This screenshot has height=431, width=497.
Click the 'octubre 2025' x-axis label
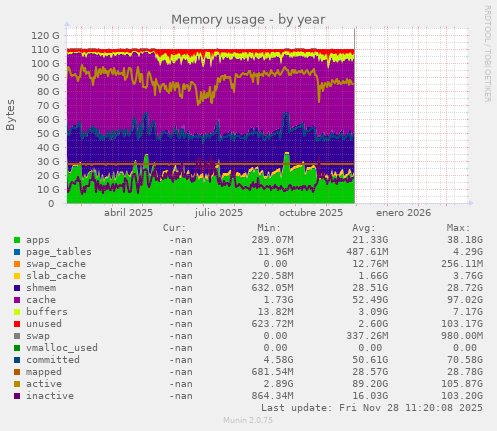tap(311, 213)
